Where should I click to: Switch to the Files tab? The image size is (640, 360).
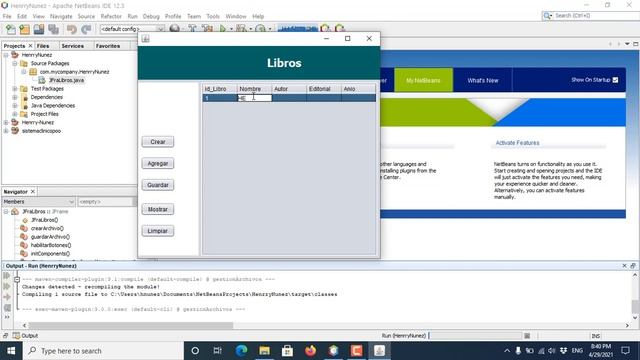click(x=43, y=46)
